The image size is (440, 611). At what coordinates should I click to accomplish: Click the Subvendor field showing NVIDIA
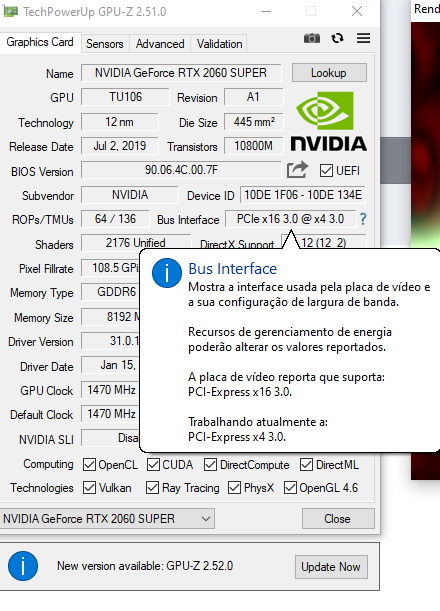(x=129, y=195)
